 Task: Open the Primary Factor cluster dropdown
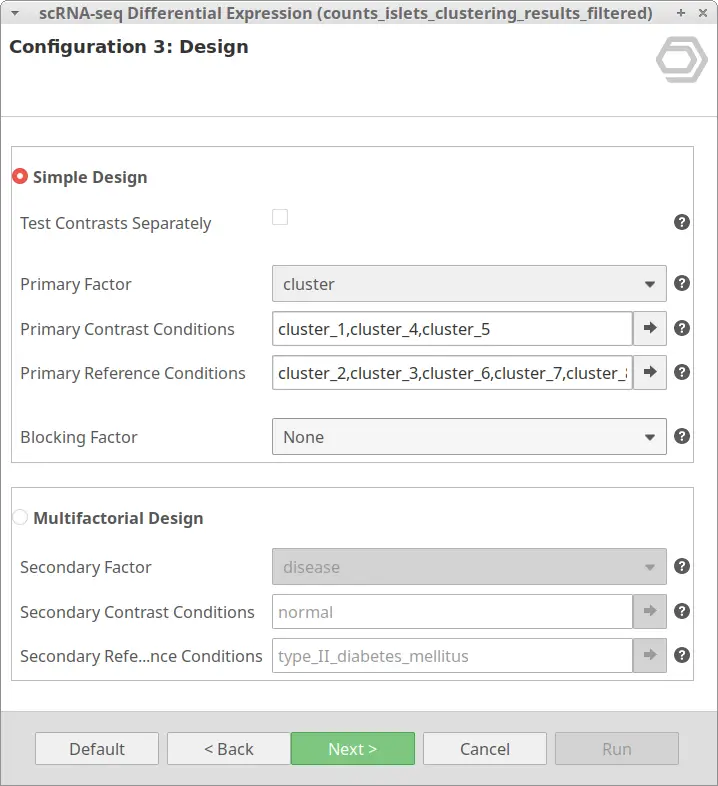469,284
